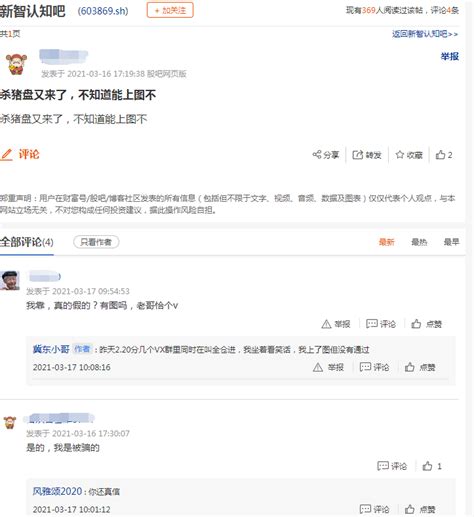Open 风雅颂2020 user profile link

pyautogui.click(x=57, y=491)
